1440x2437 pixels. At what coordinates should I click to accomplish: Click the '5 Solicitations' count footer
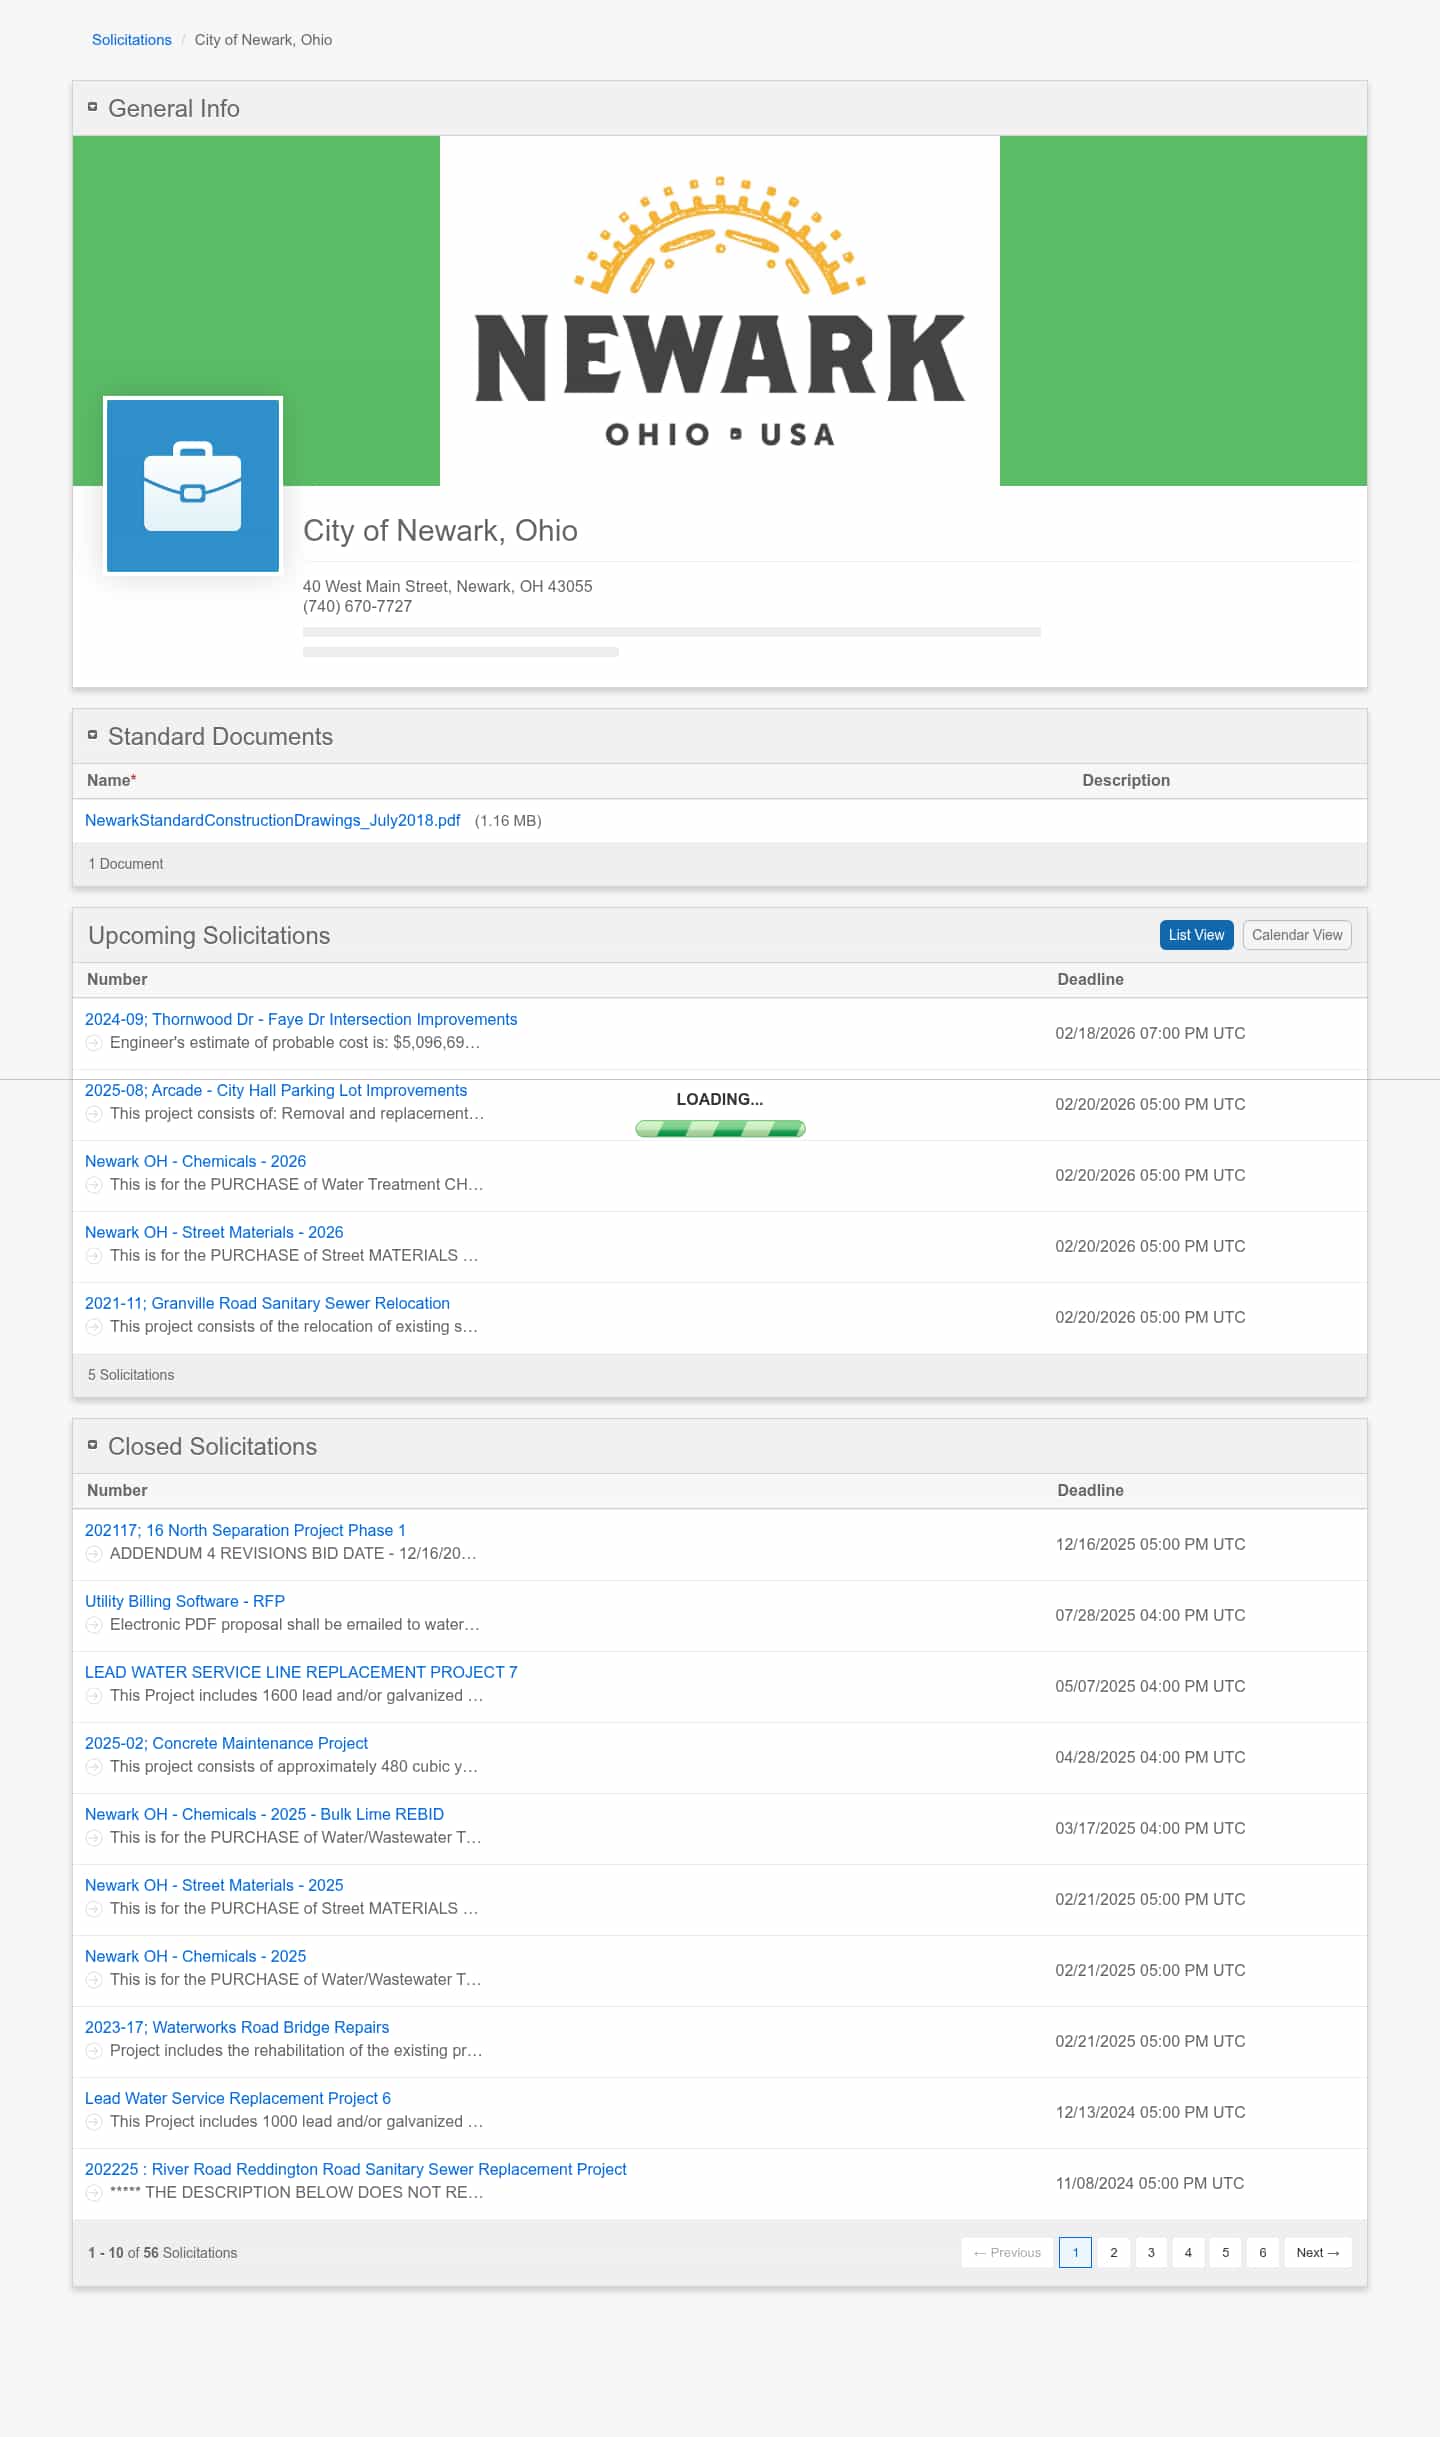point(131,1375)
